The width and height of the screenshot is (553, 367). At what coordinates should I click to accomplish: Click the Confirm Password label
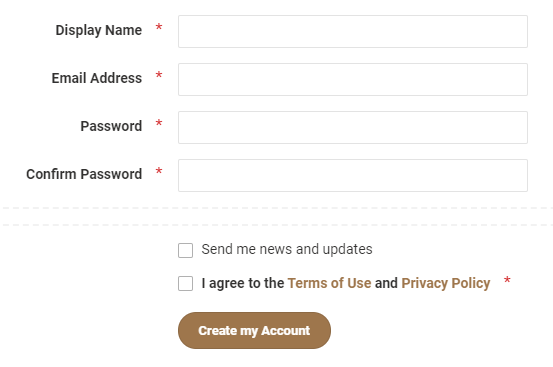pyautogui.click(x=84, y=174)
